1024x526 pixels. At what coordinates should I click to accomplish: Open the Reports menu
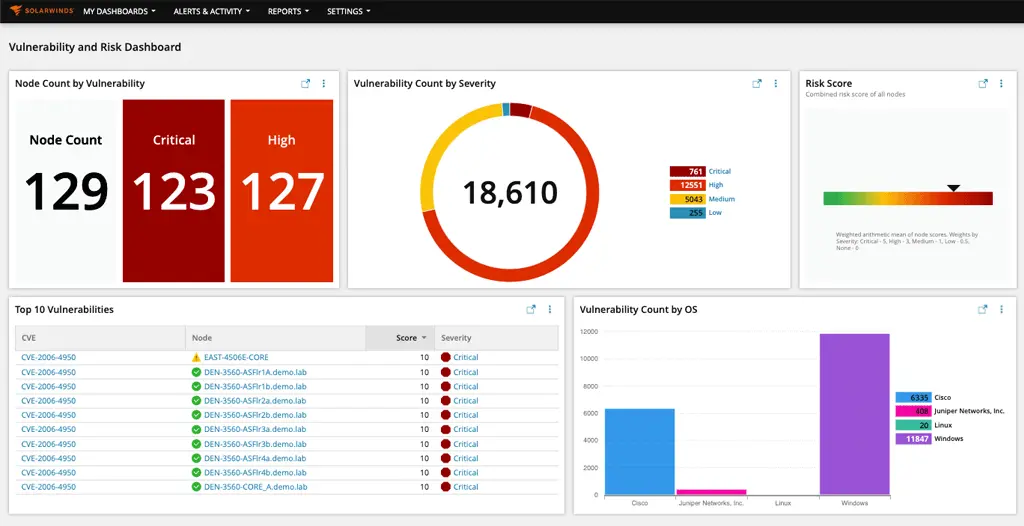[288, 11]
